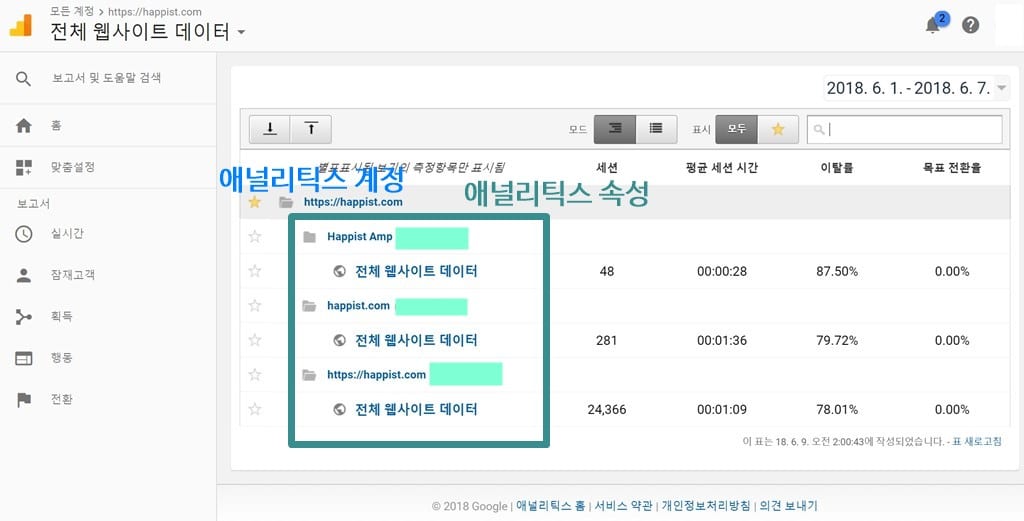Click the 00:01:36 session duration value
This screenshot has height=521, width=1024.
[722, 341]
